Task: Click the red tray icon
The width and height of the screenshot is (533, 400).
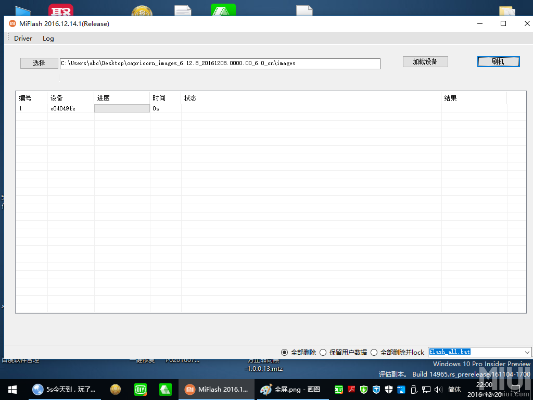Action: pyautogui.click(x=351, y=389)
